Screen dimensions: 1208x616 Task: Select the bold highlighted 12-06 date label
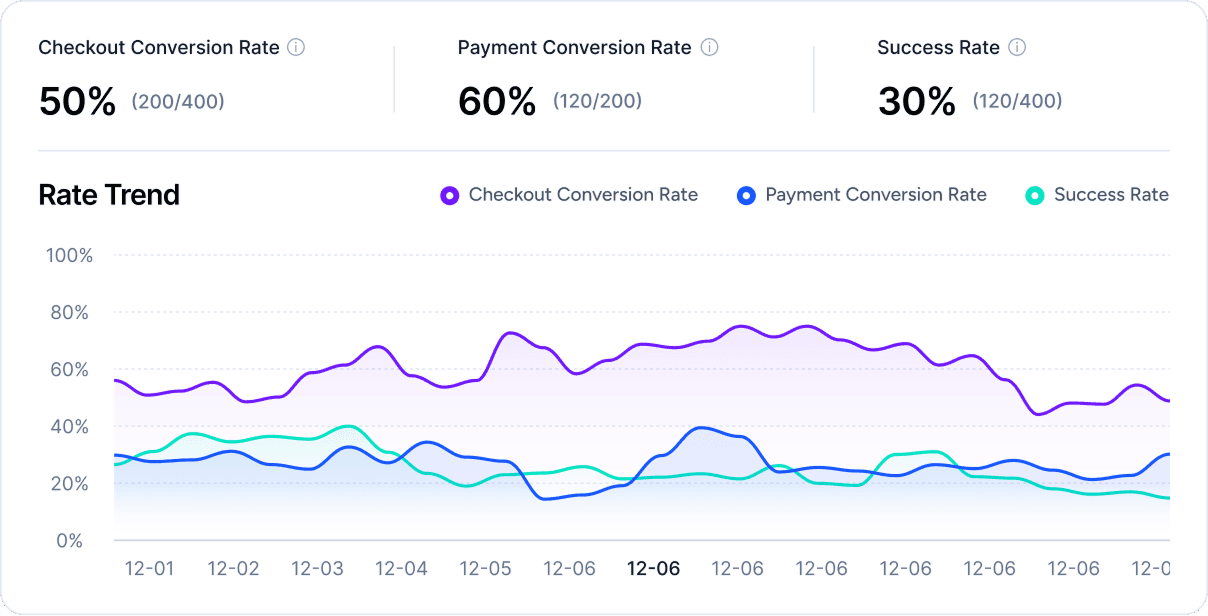pyautogui.click(x=653, y=569)
